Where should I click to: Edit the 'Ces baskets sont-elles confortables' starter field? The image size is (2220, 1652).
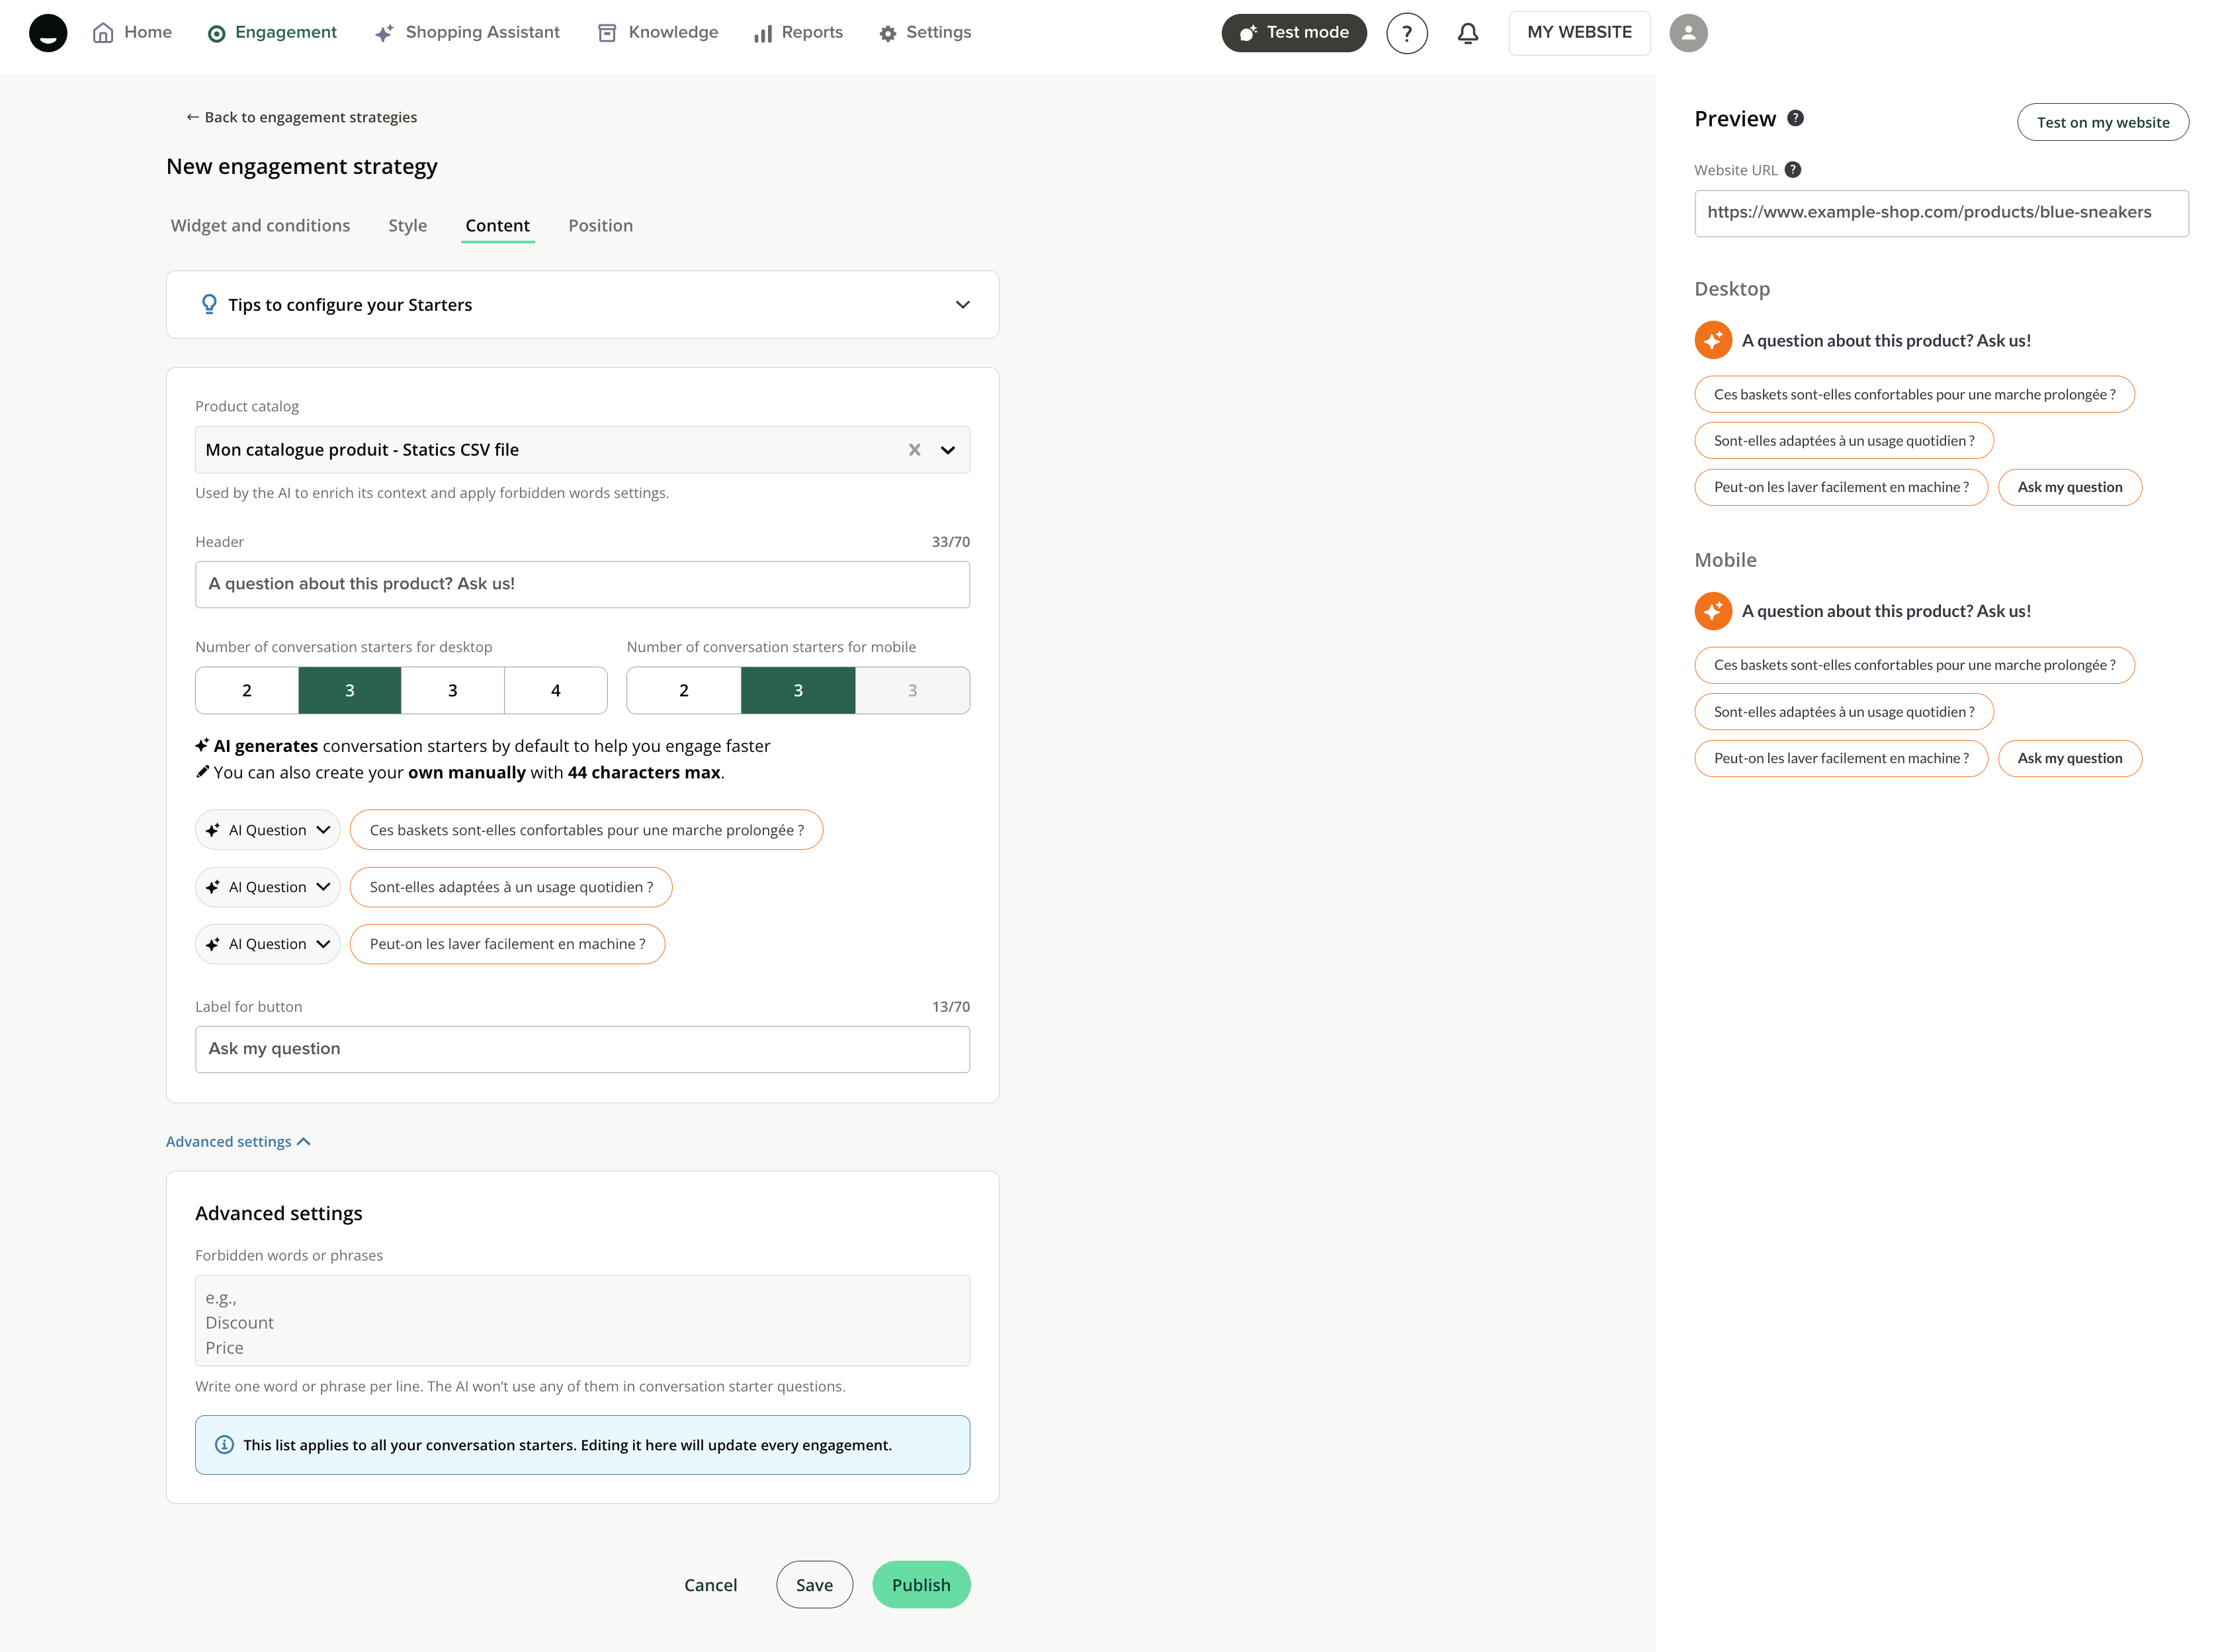click(586, 830)
